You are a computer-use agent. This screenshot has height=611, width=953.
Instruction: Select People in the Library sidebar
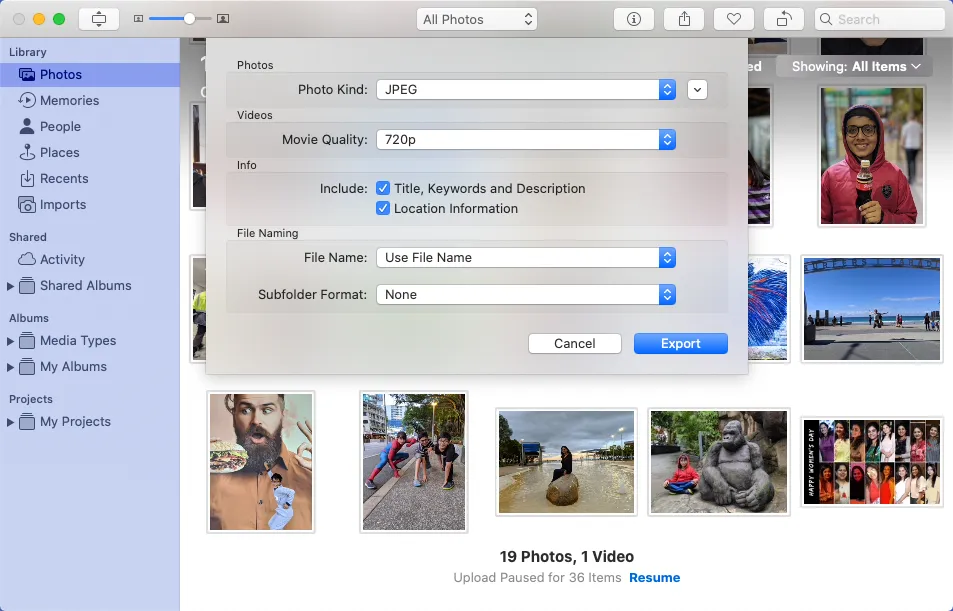pyautogui.click(x=62, y=126)
